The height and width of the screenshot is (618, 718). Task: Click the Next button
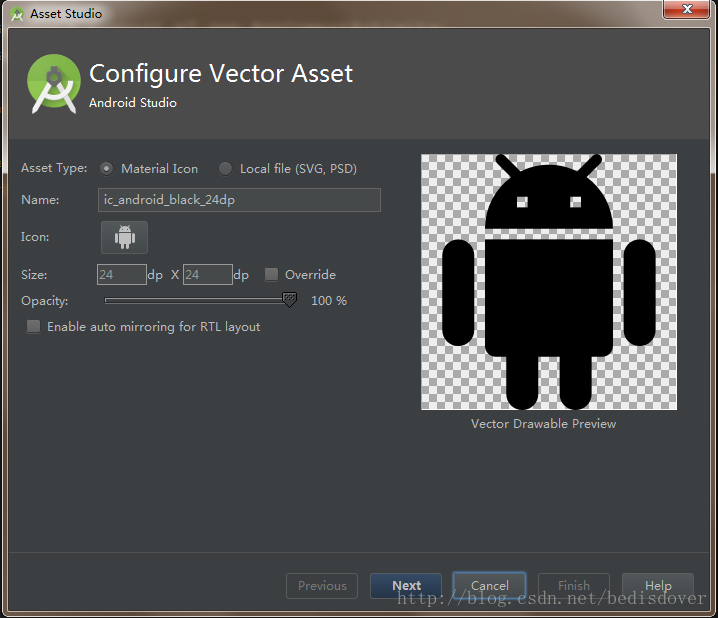coord(406,585)
